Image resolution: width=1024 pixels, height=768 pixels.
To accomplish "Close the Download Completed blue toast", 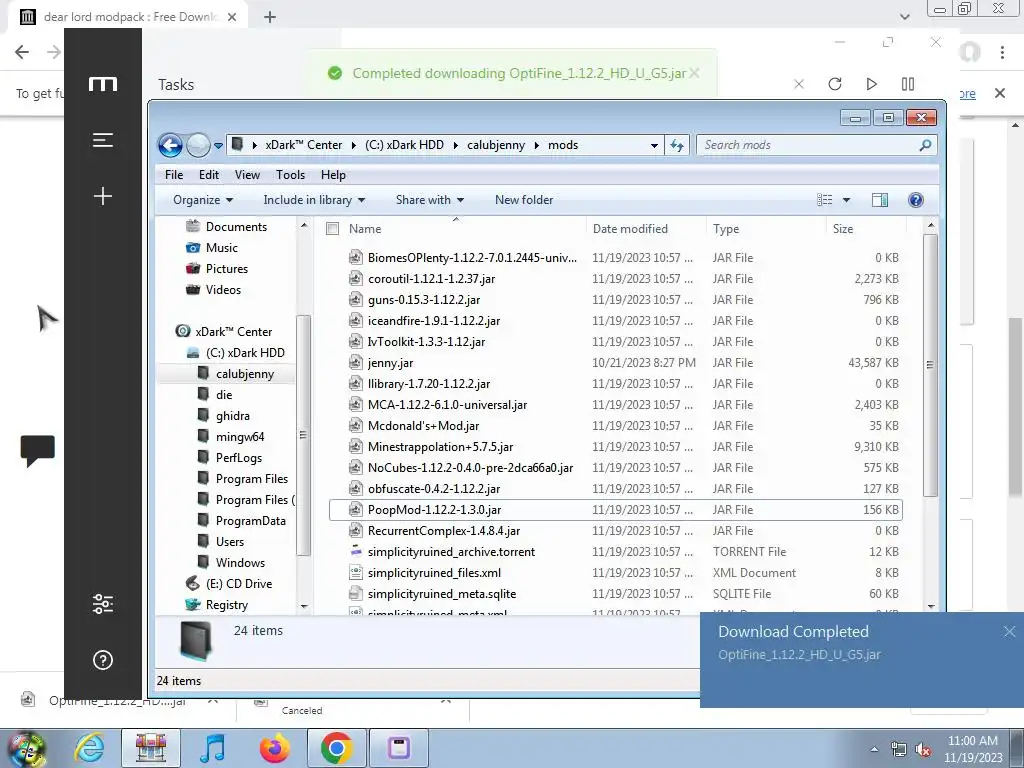I will coord(1010,632).
